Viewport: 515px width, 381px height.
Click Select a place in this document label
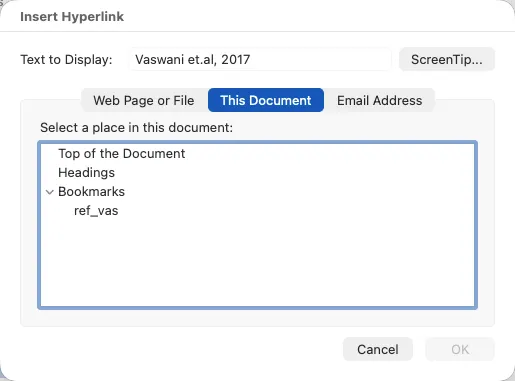pyautogui.click(x=136, y=127)
